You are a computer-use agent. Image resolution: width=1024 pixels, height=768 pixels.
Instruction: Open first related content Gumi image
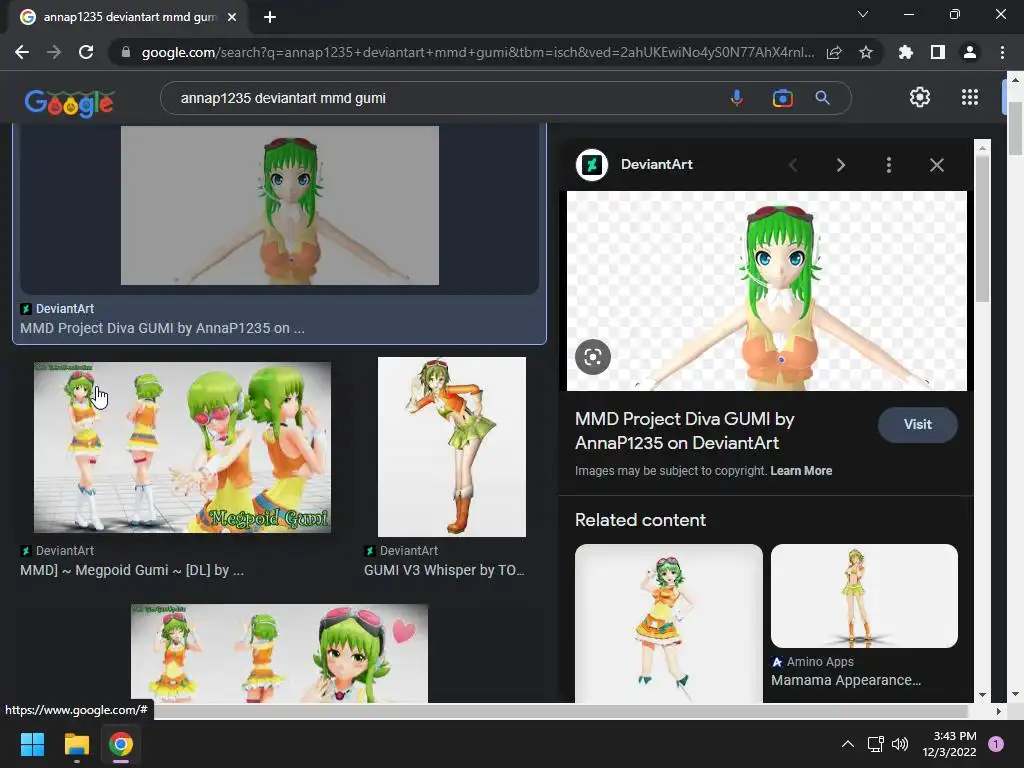point(669,624)
